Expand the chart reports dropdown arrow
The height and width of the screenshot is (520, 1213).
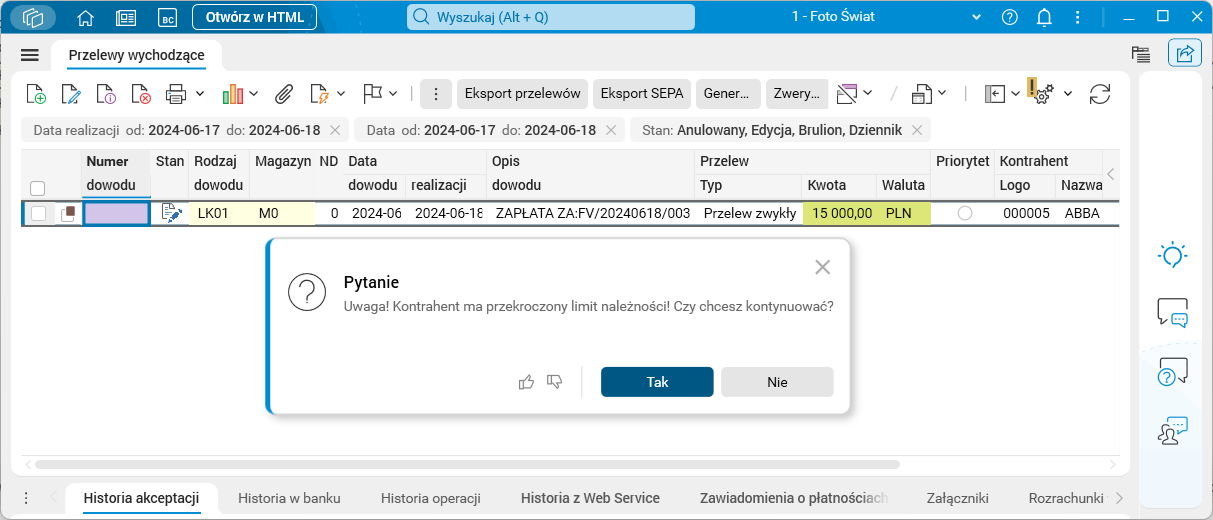[x=254, y=94]
